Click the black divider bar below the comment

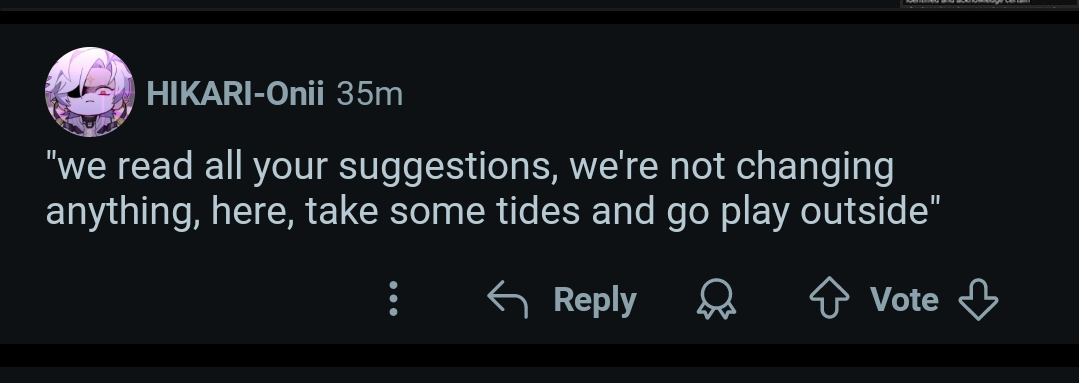[x=540, y=355]
